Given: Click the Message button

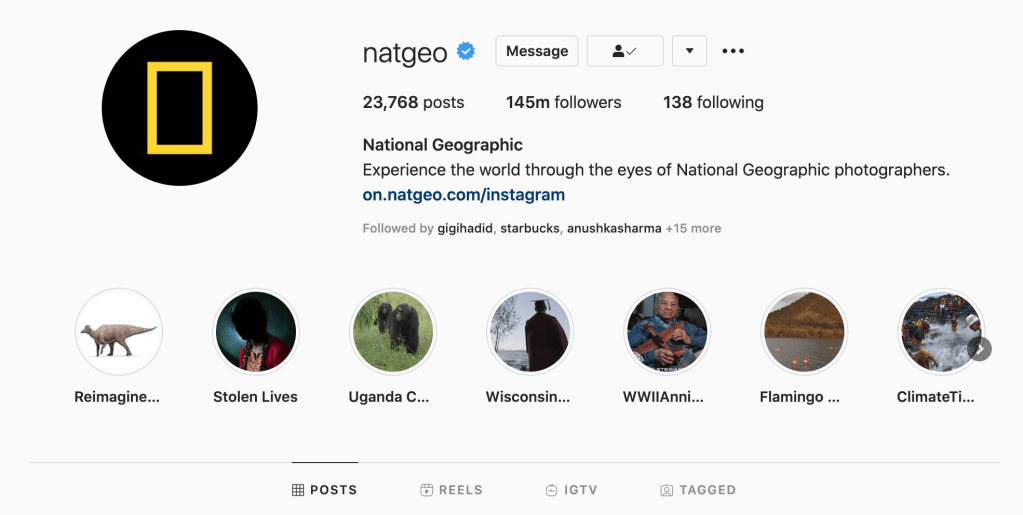Looking at the screenshot, I should click(537, 51).
